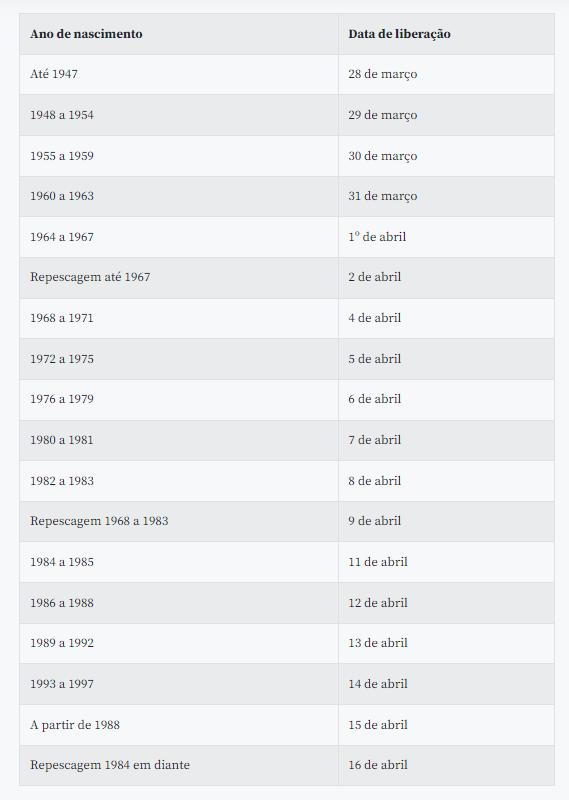Click the 'Data de liberação' column header
Image resolution: width=569 pixels, height=800 pixels.
[x=447, y=34]
